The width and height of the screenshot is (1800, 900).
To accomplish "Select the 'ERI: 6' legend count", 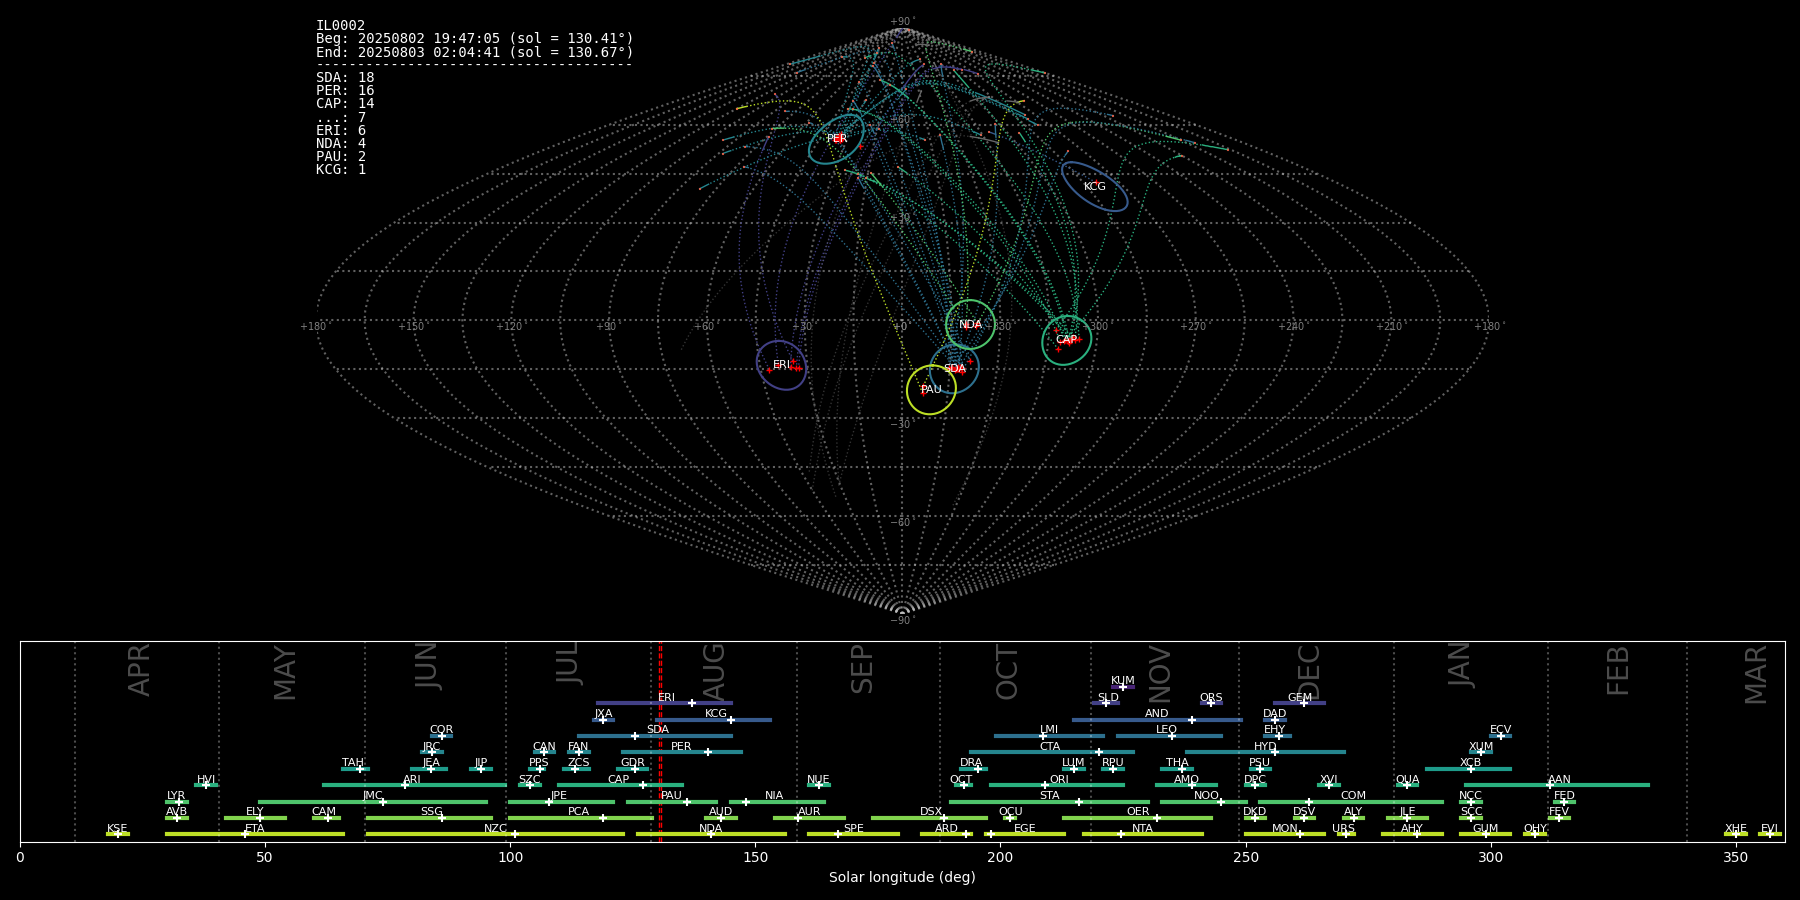I will tap(341, 131).
